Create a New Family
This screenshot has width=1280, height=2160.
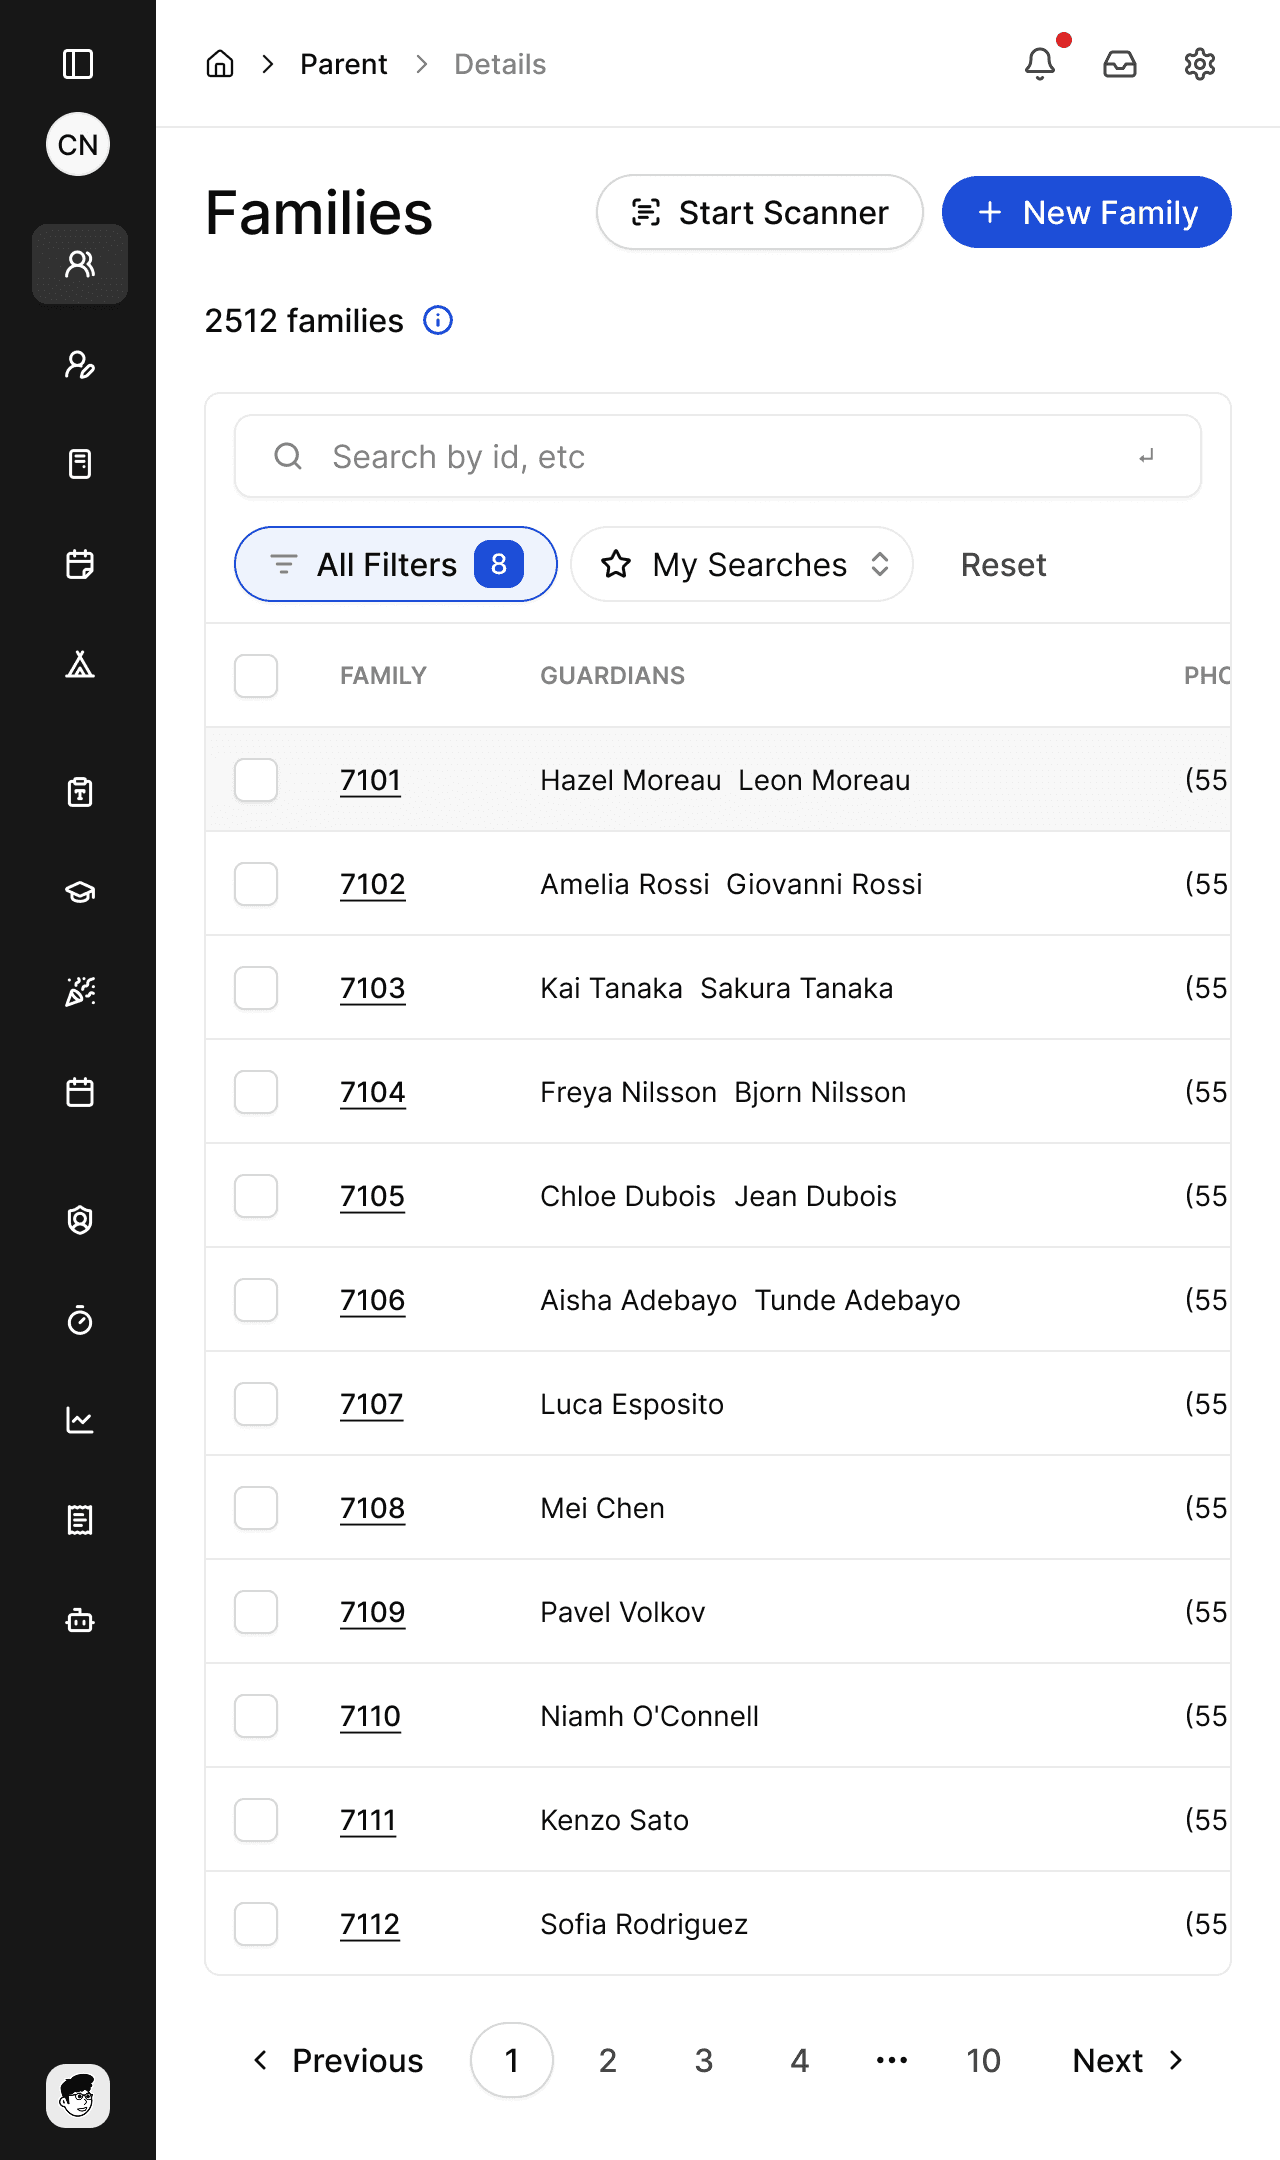coord(1087,212)
